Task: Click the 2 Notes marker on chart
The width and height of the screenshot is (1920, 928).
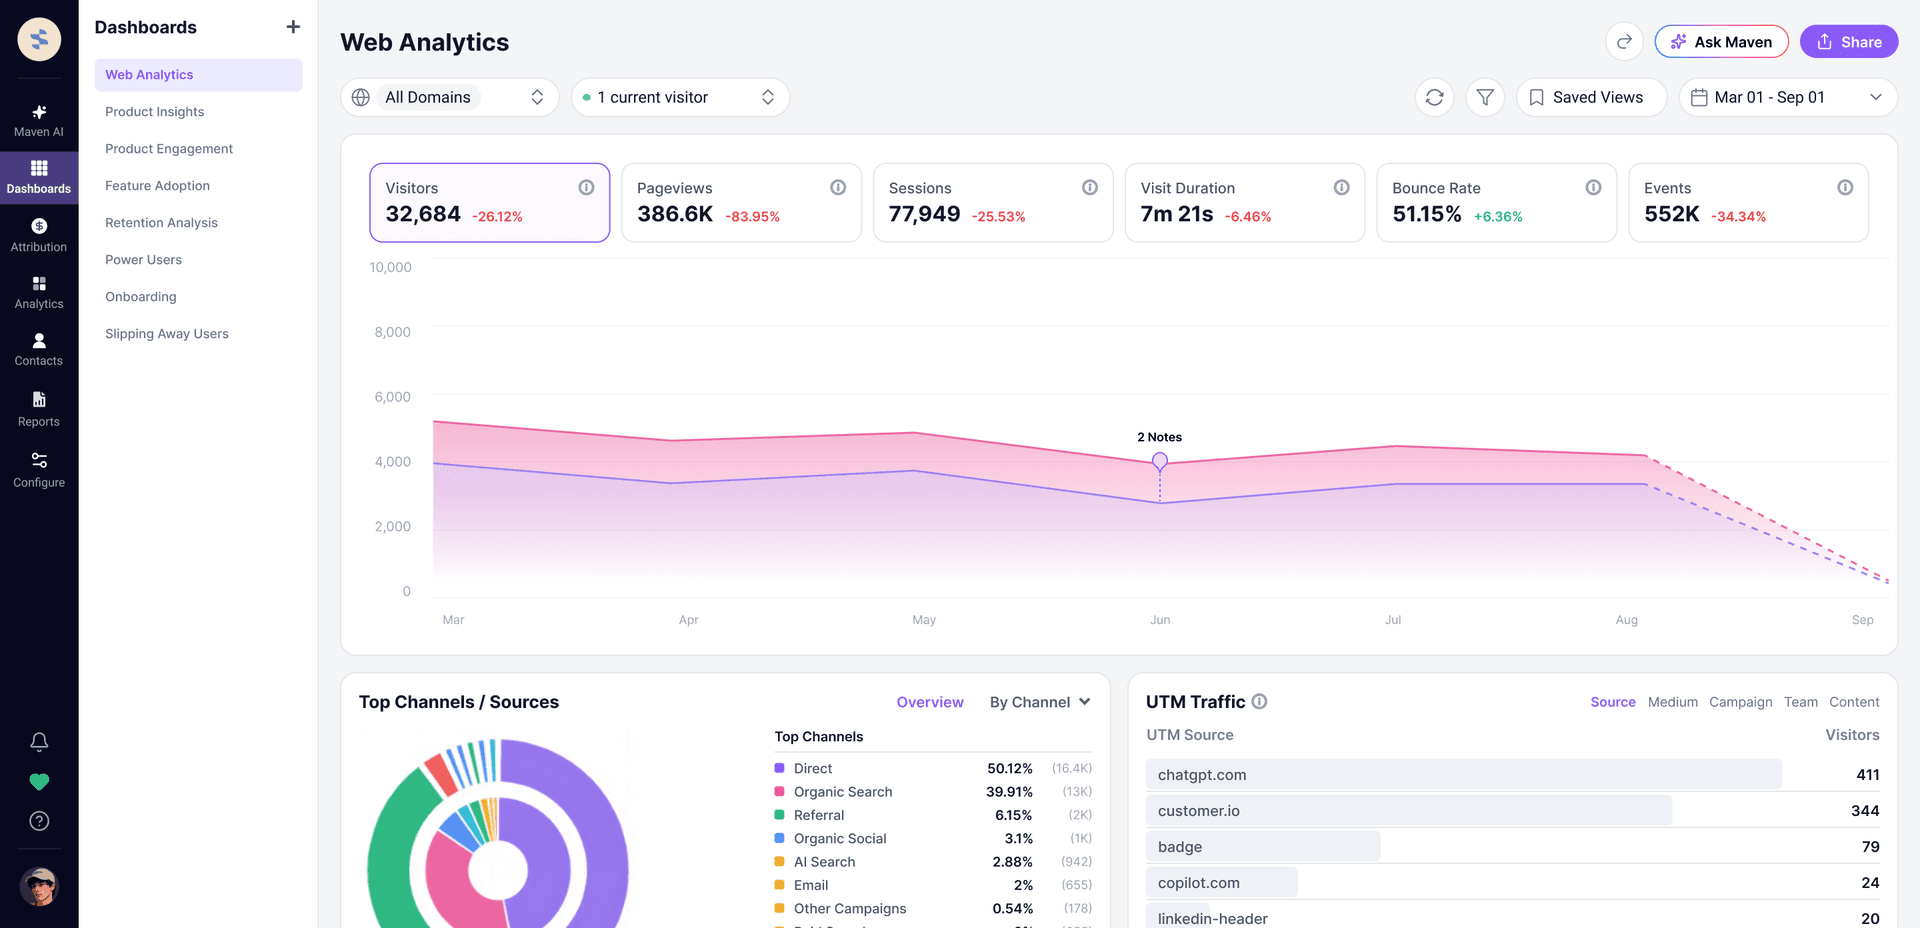Action: click(x=1160, y=461)
